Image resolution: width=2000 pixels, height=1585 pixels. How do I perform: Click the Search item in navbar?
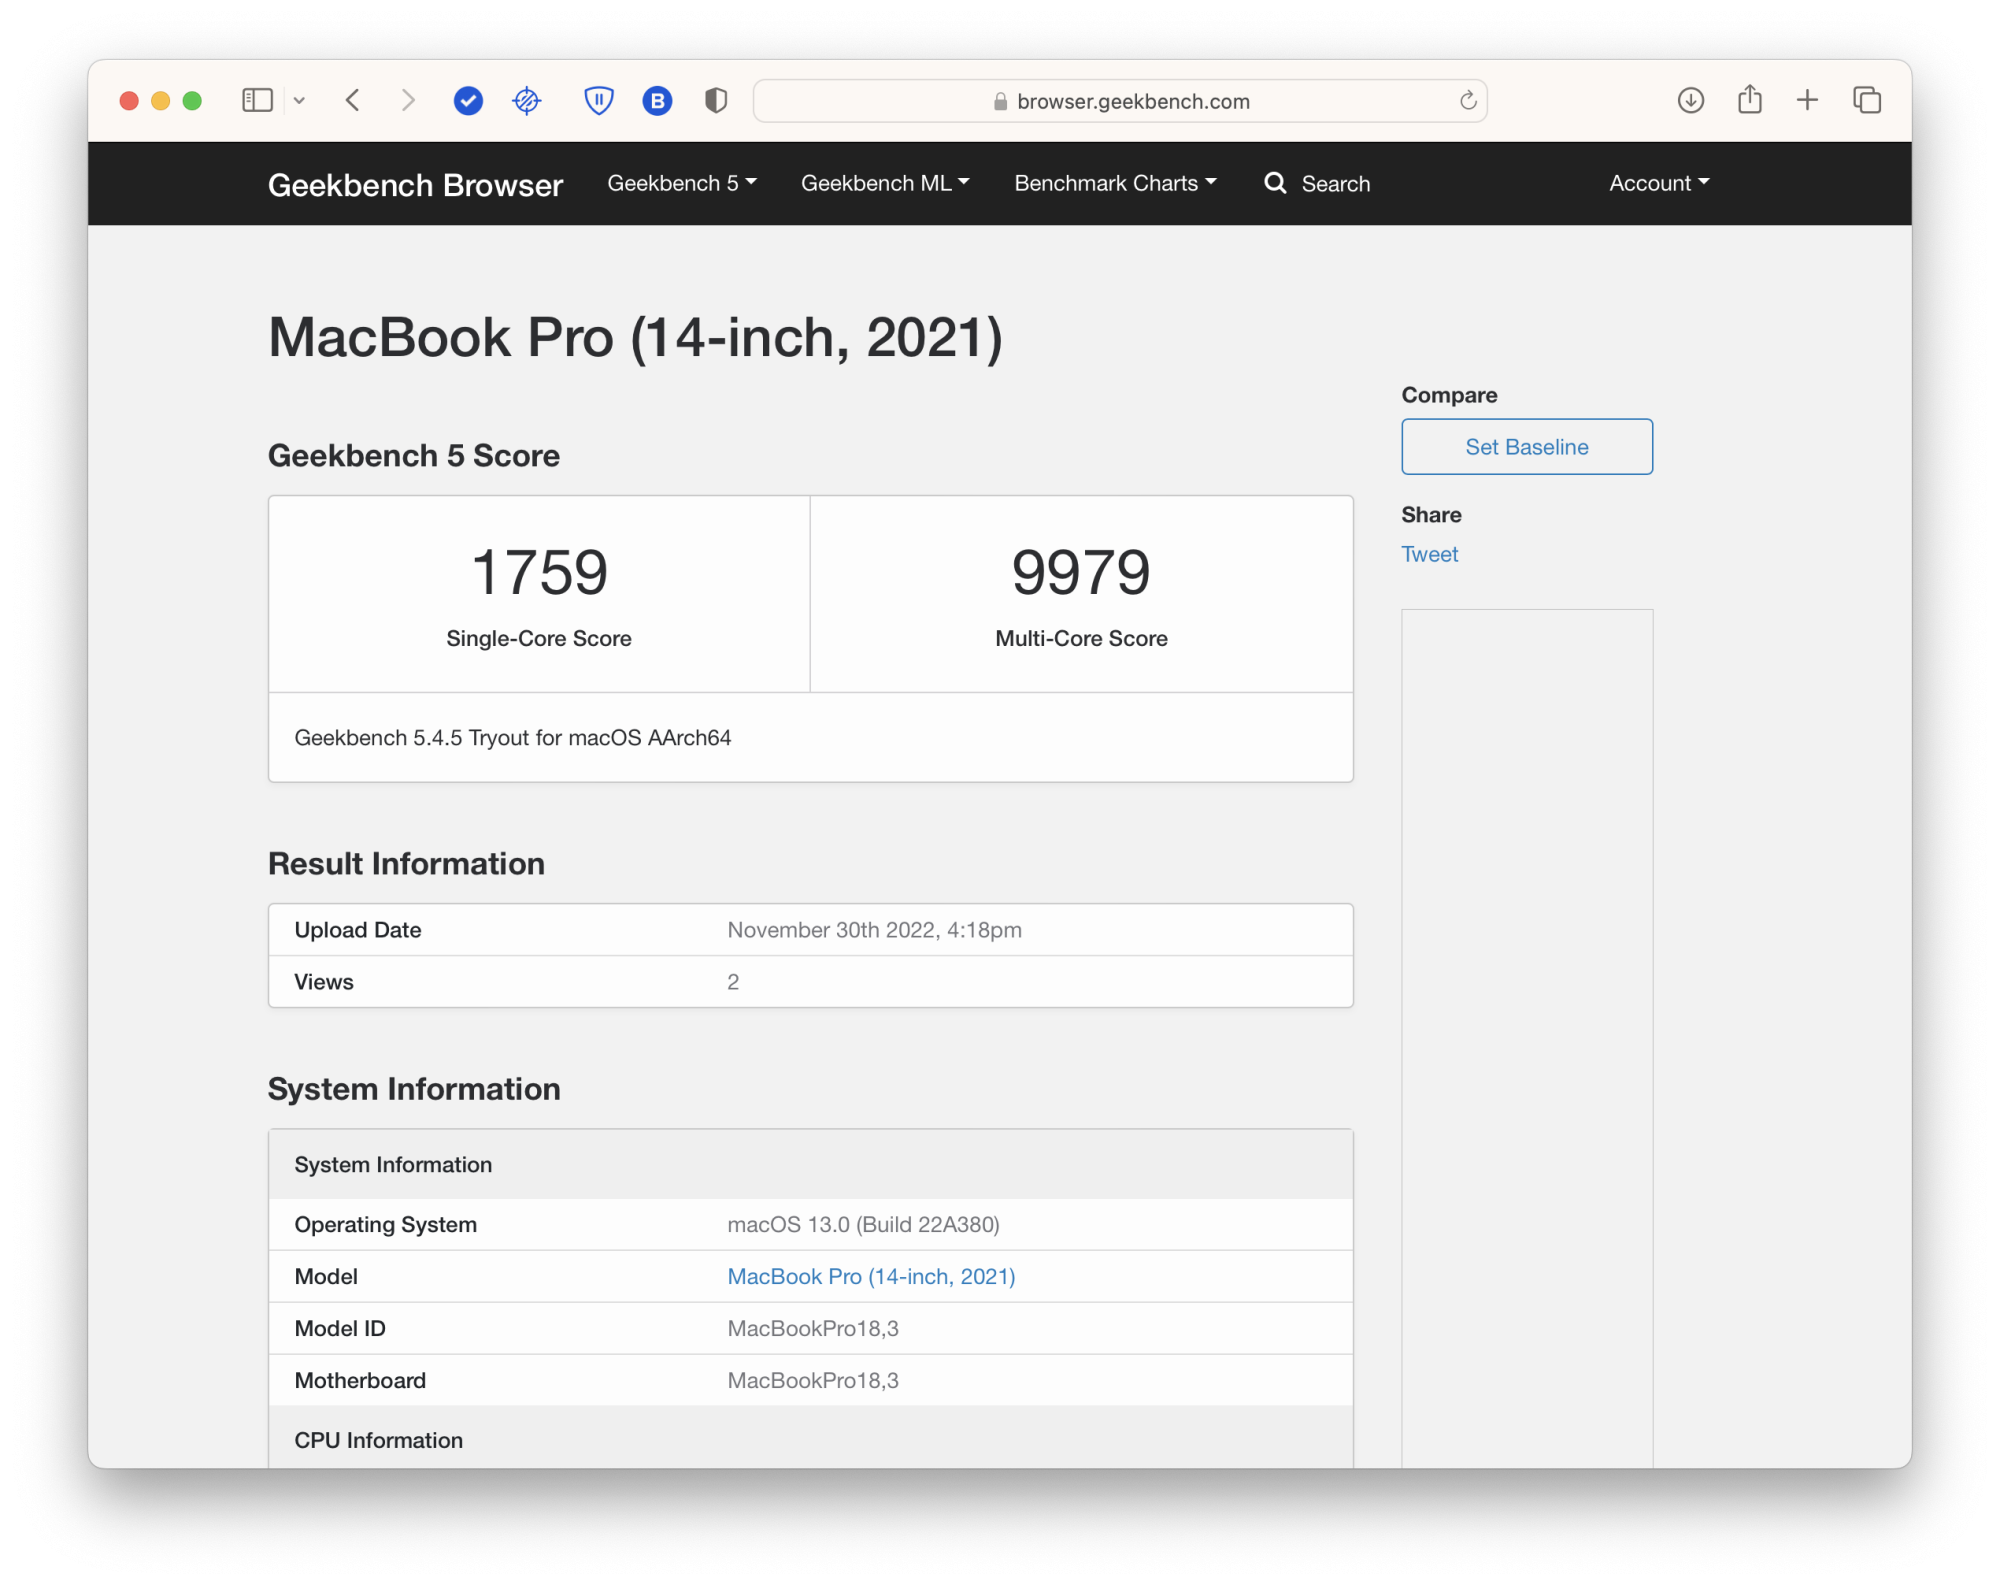coord(1317,183)
